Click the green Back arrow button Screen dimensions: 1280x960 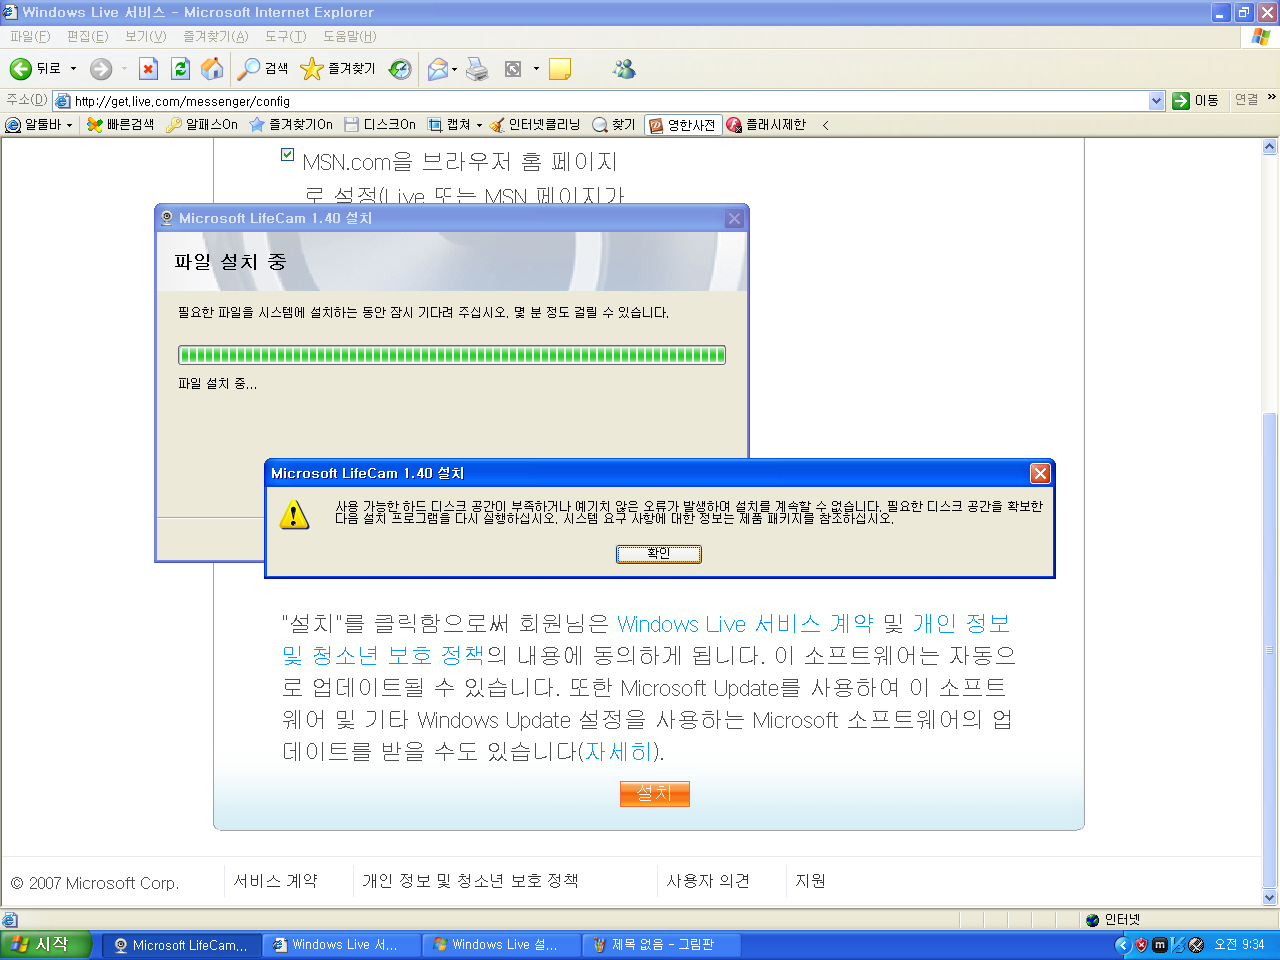point(20,68)
